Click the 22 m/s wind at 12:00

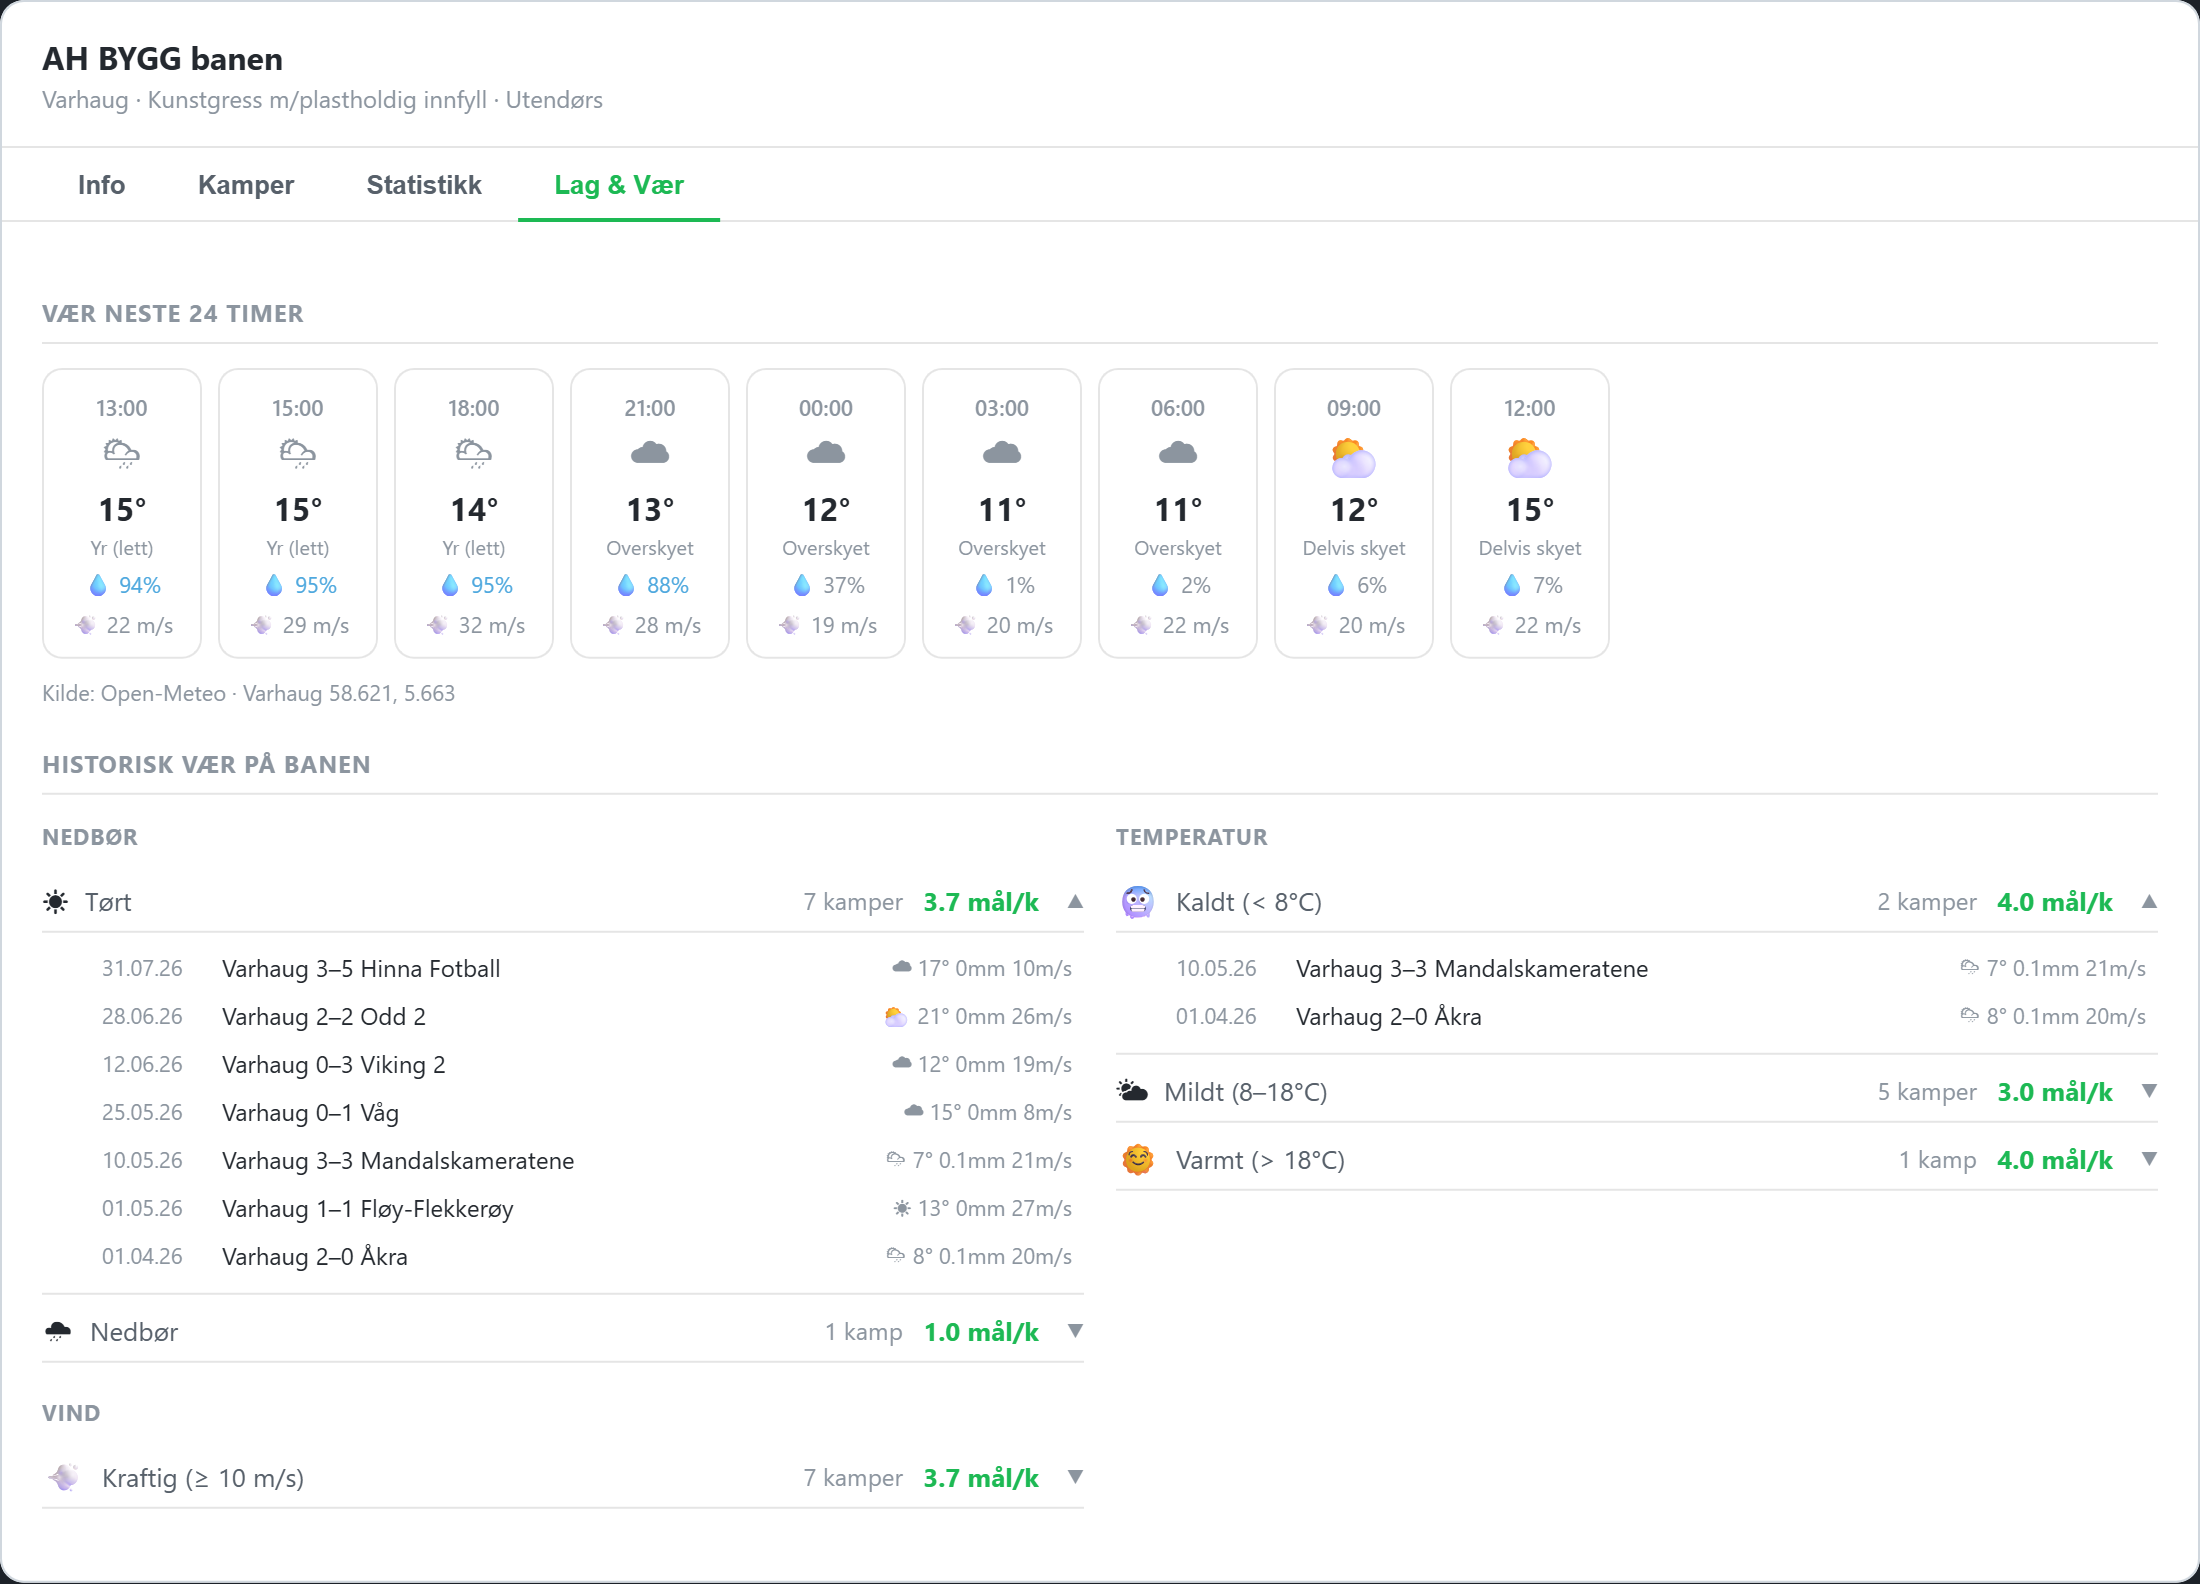coord(1548,625)
